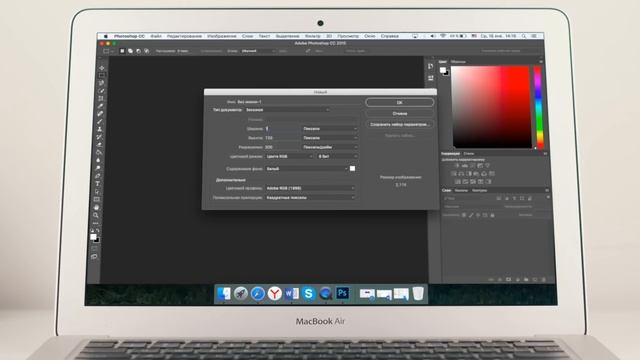Open height units dropdown

330,138
